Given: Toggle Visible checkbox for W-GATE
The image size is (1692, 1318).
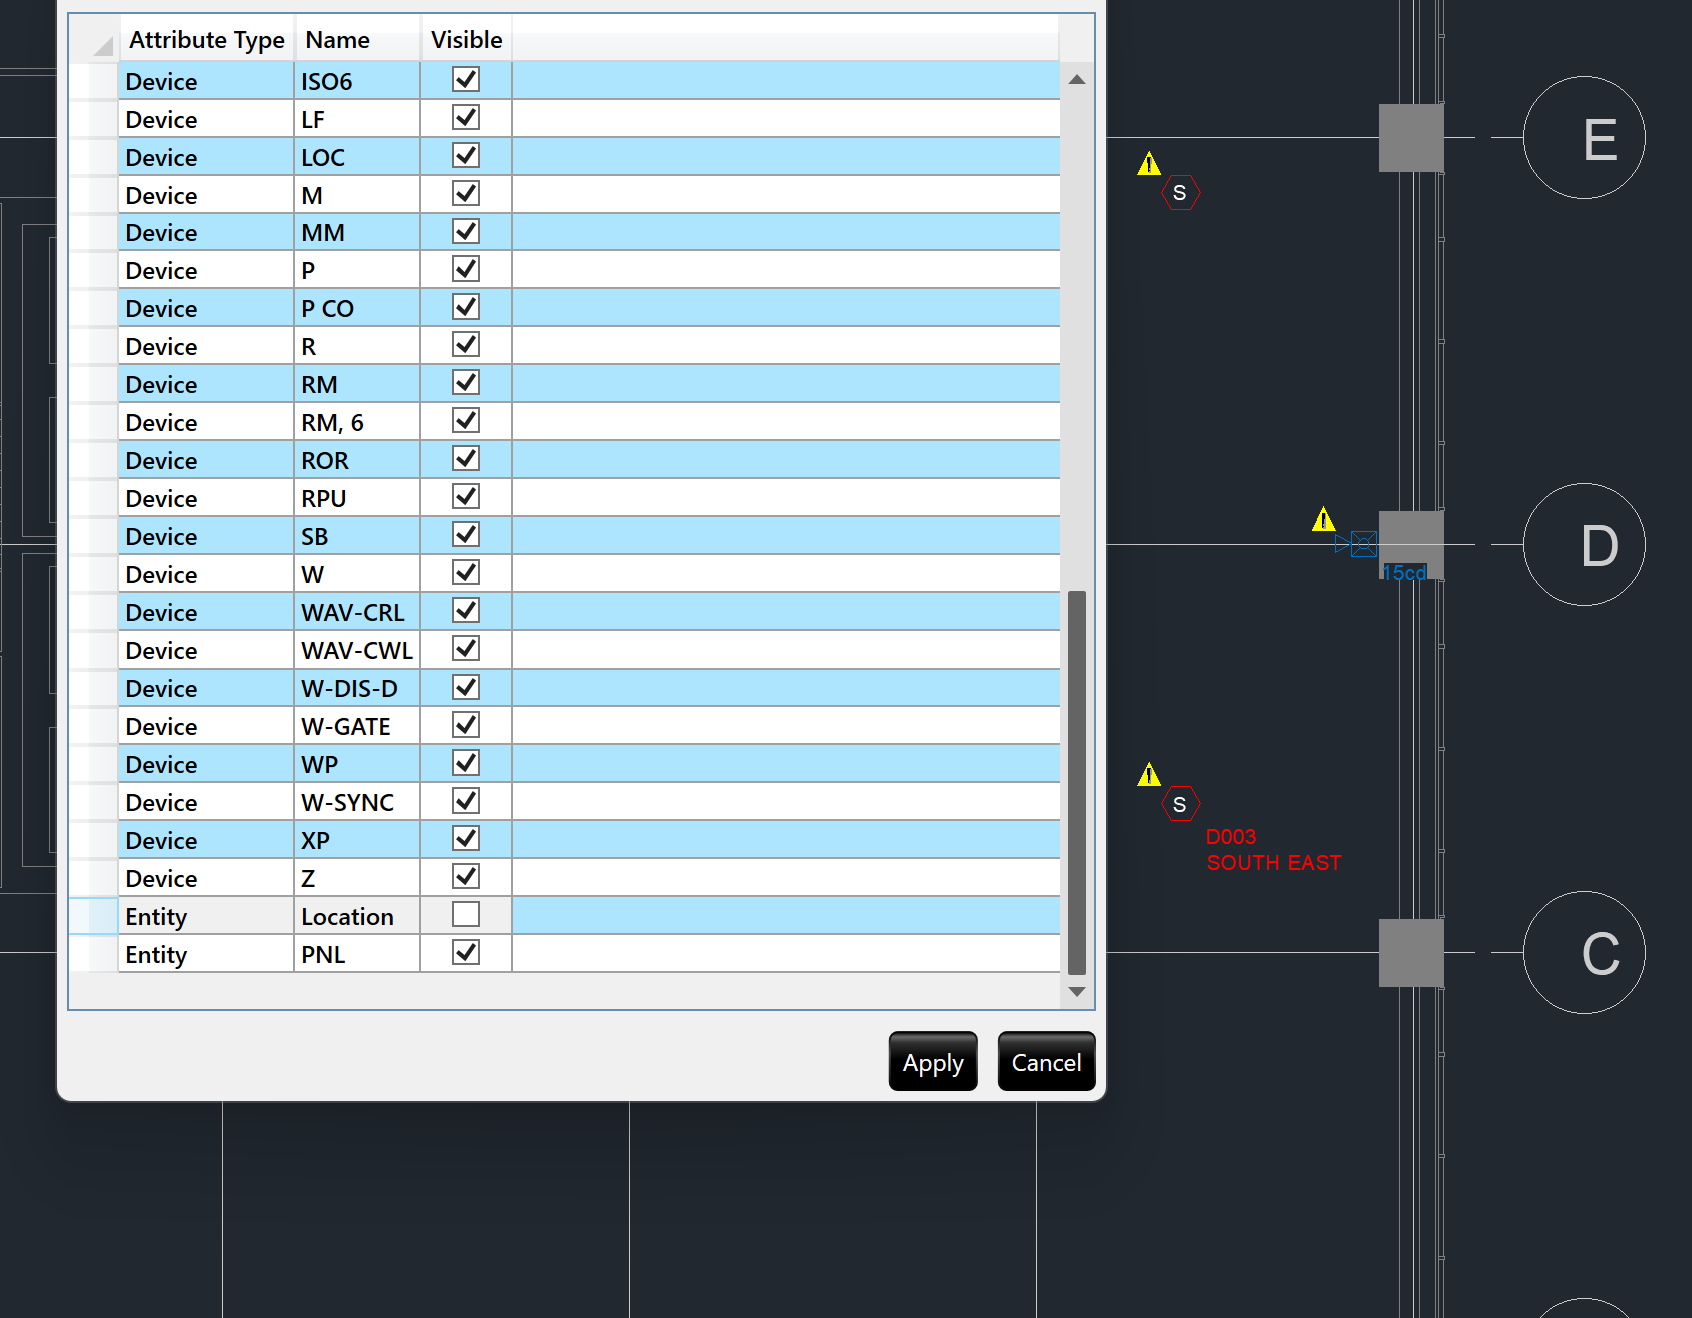Looking at the screenshot, I should click(x=466, y=724).
